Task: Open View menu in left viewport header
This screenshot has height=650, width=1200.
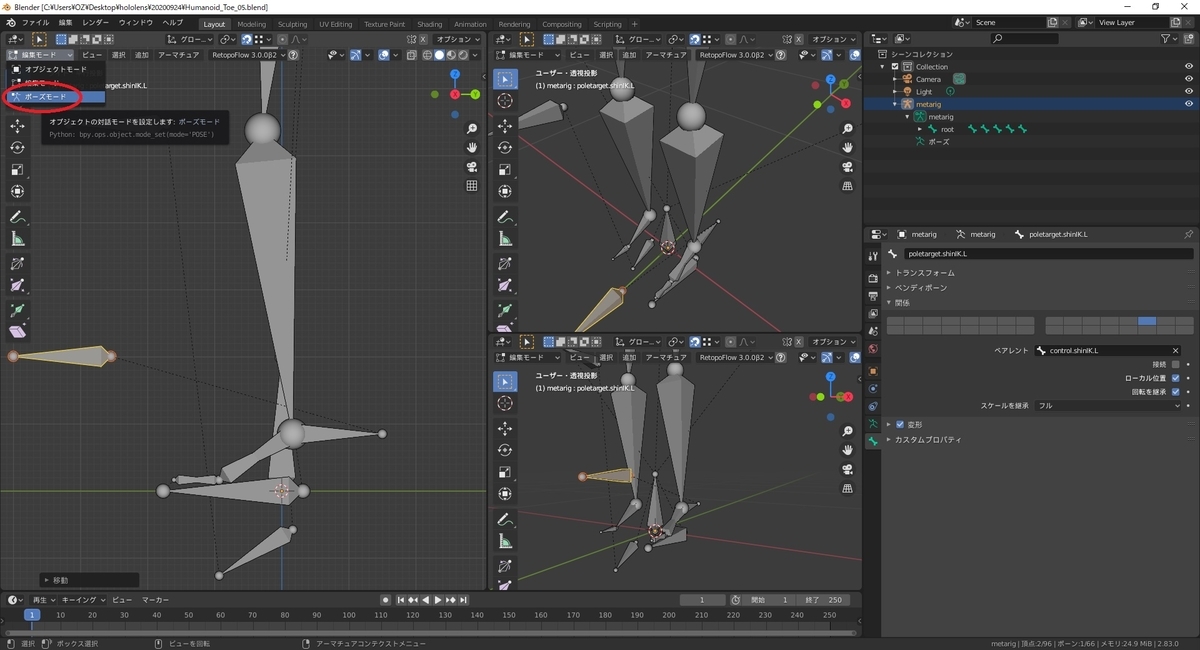Action: (x=91, y=55)
